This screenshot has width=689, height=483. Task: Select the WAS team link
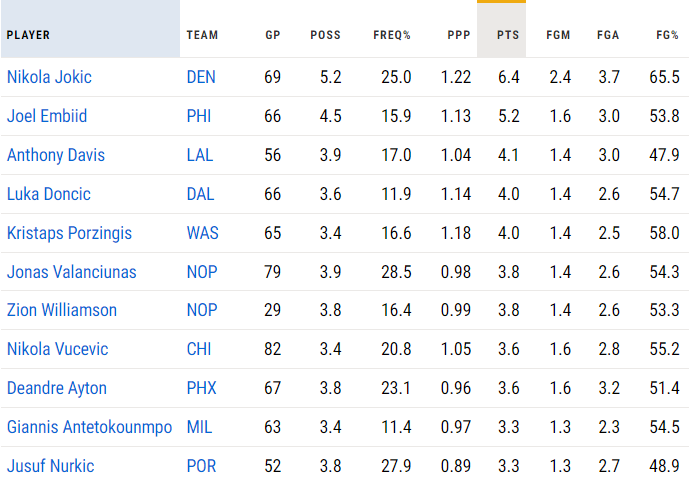[201, 233]
